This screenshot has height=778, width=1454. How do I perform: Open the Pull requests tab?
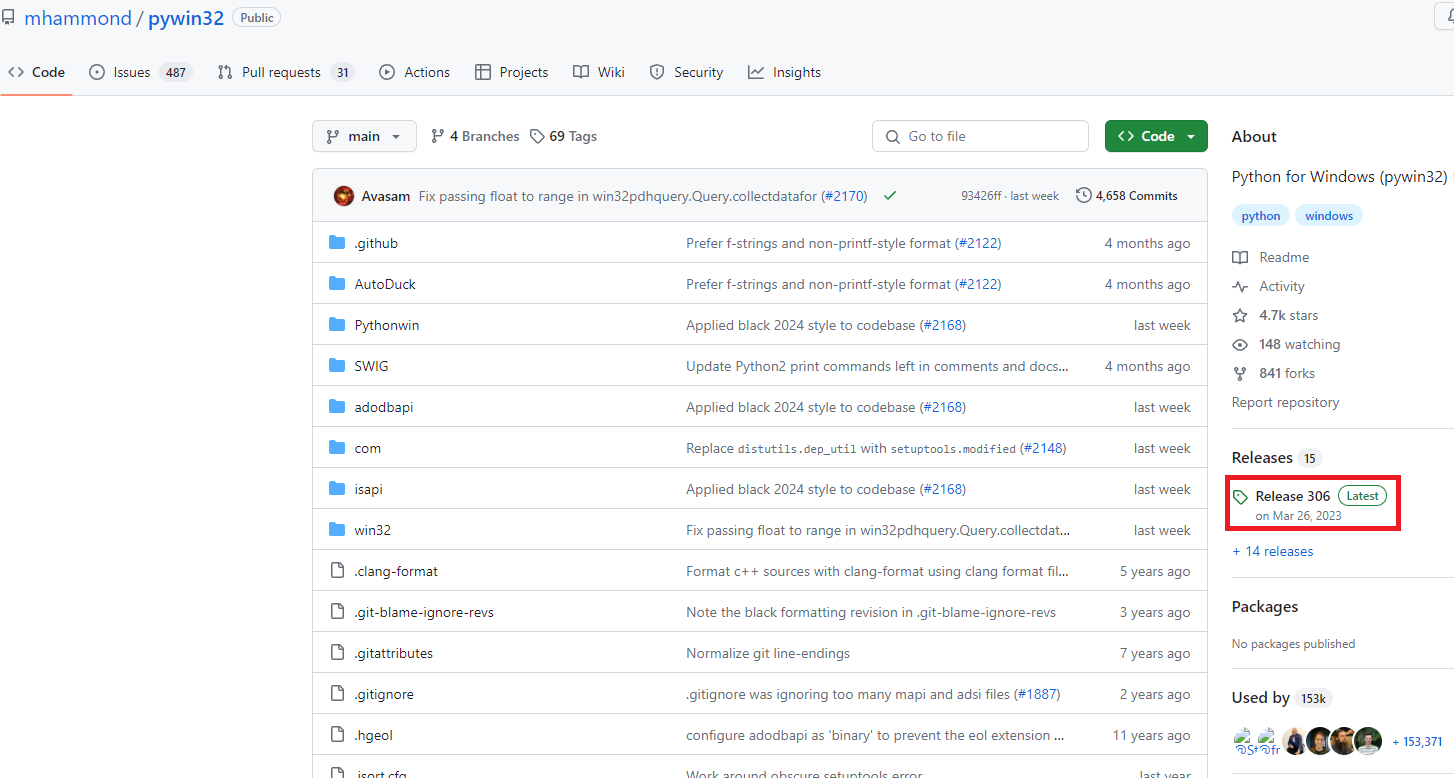[286, 72]
